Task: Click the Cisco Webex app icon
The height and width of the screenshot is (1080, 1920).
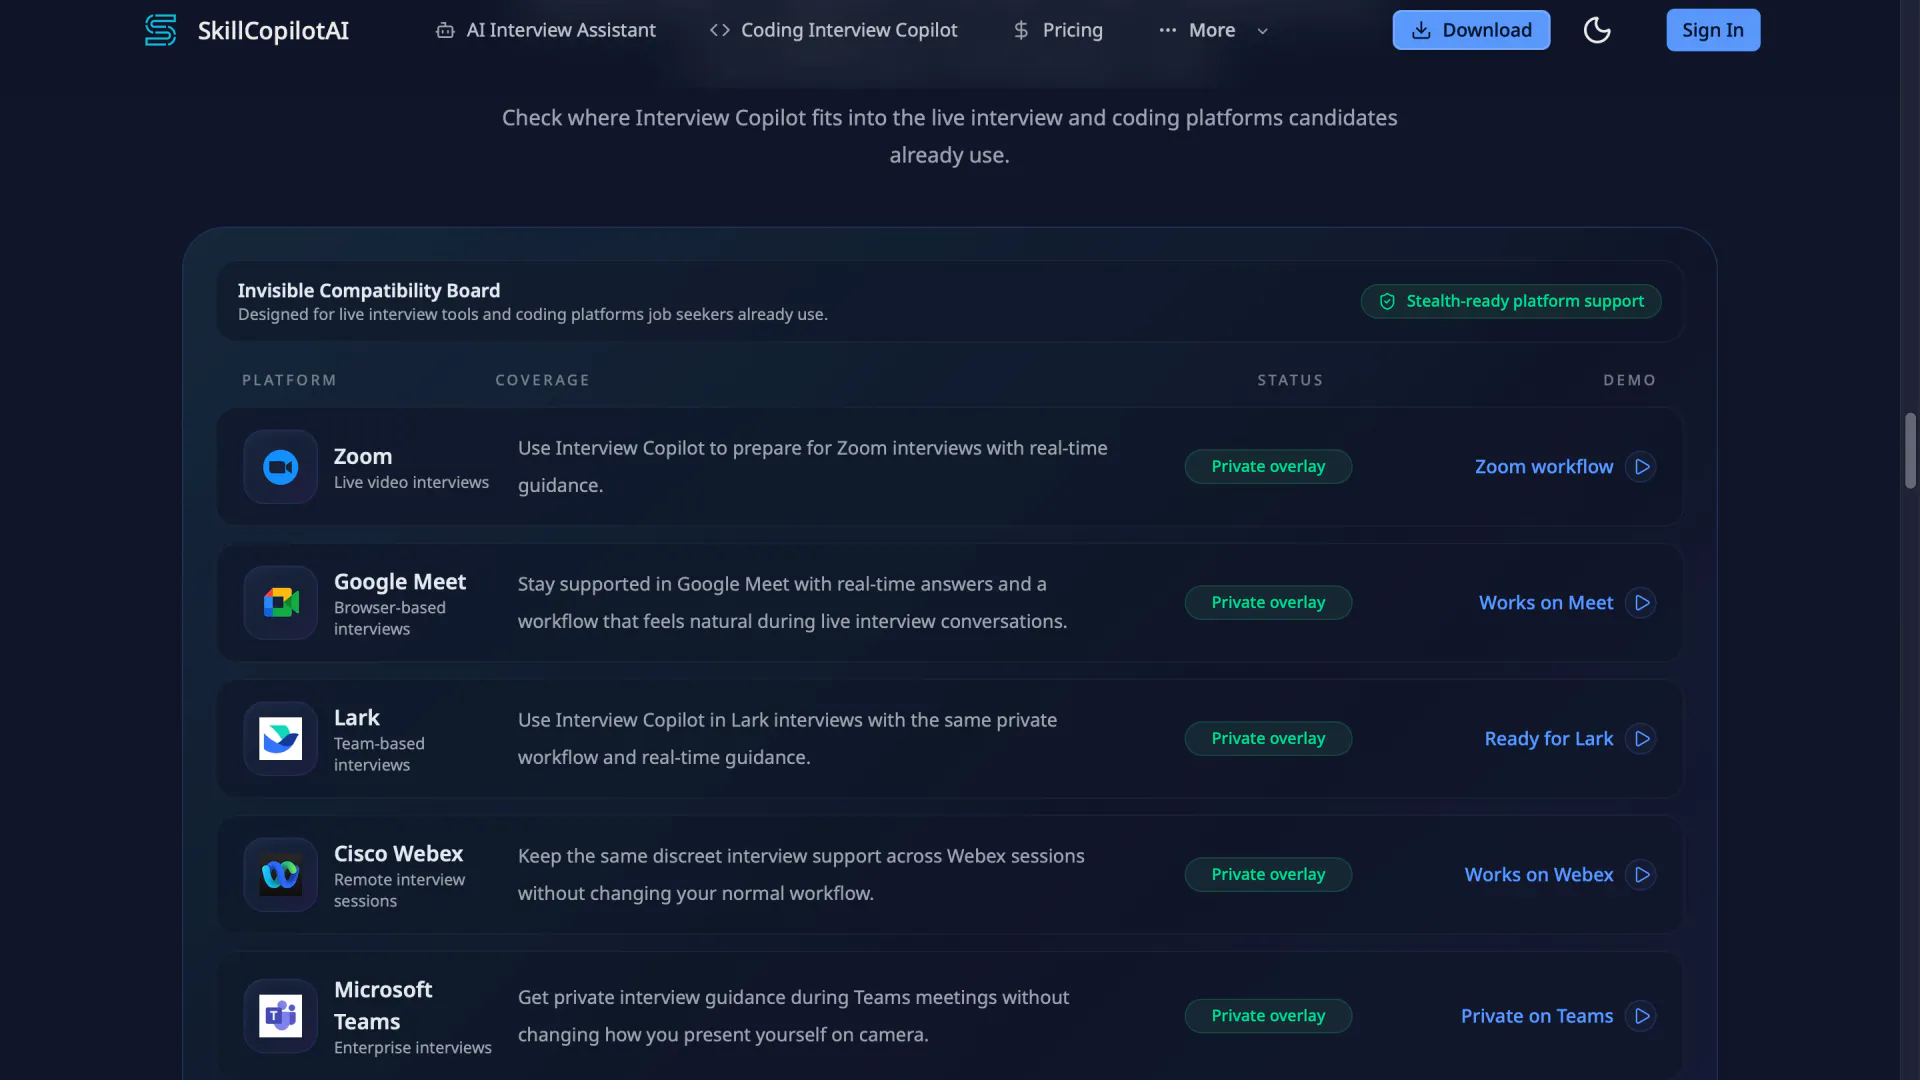Action: pyautogui.click(x=280, y=875)
